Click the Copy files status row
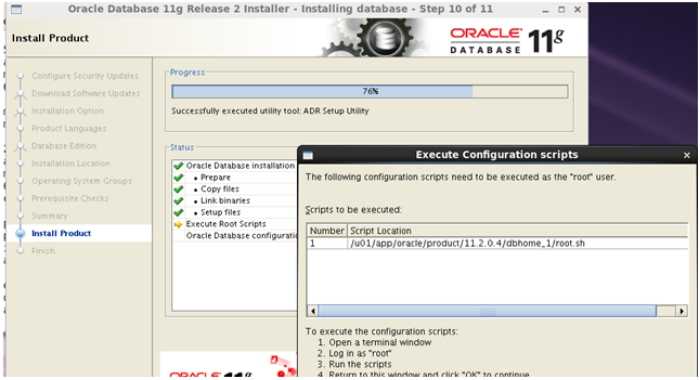The height and width of the screenshot is (380, 700). click(x=220, y=189)
